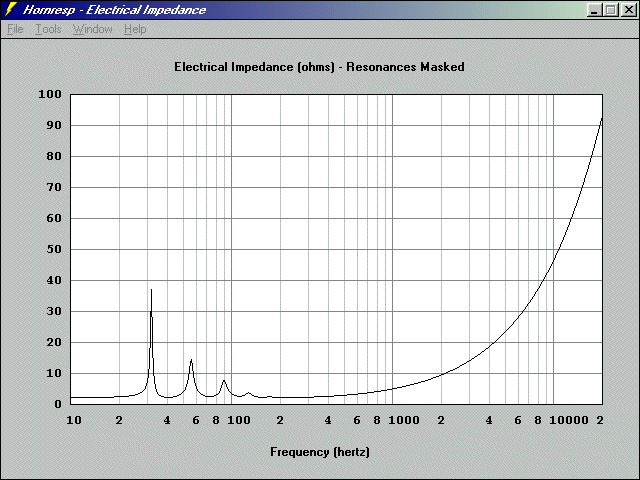Click the 'Frequency (hertz)' axis label
The width and height of the screenshot is (640, 480).
(x=320, y=452)
